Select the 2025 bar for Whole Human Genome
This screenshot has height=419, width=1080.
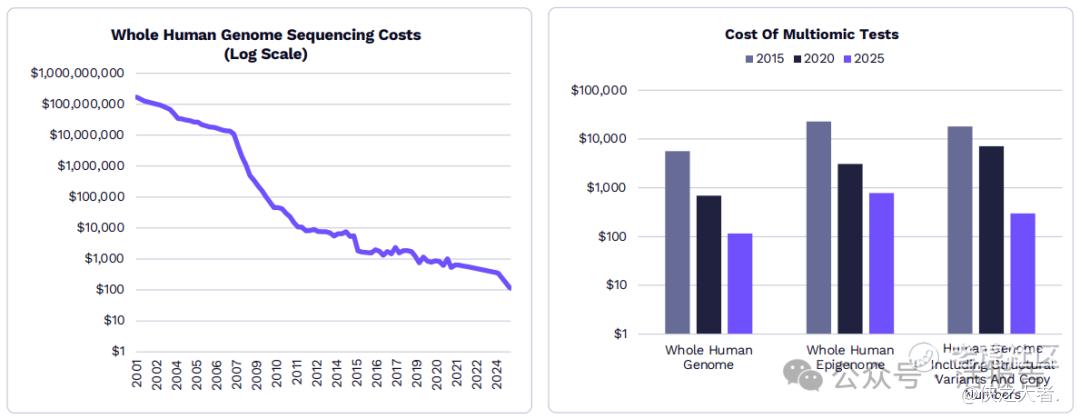click(x=740, y=283)
